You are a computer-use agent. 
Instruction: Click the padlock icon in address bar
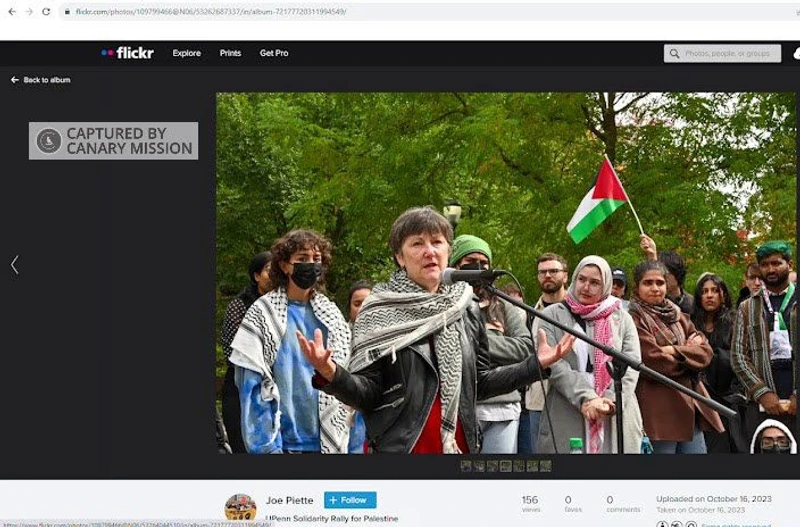(67, 11)
